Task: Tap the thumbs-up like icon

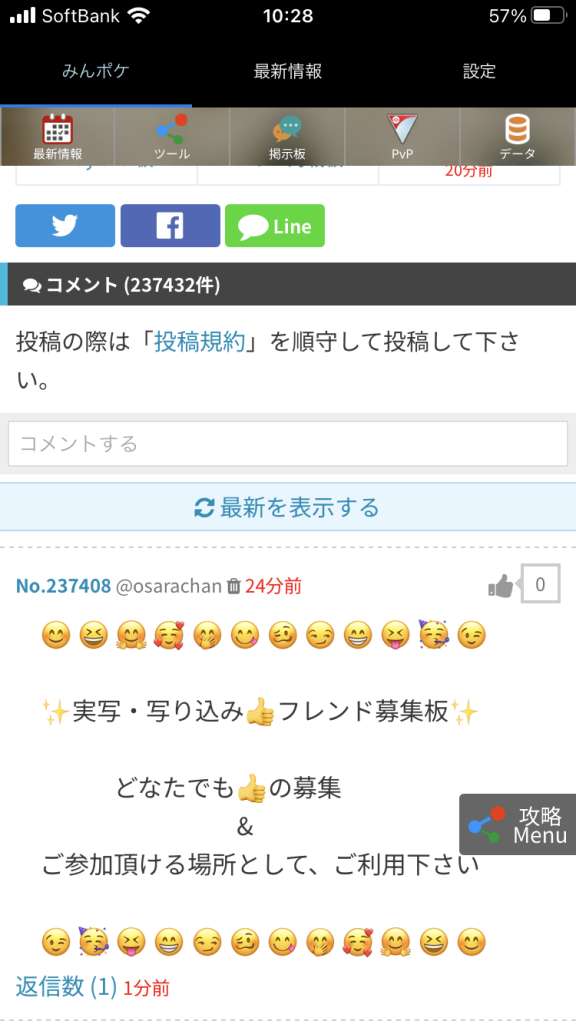Action: click(501, 586)
